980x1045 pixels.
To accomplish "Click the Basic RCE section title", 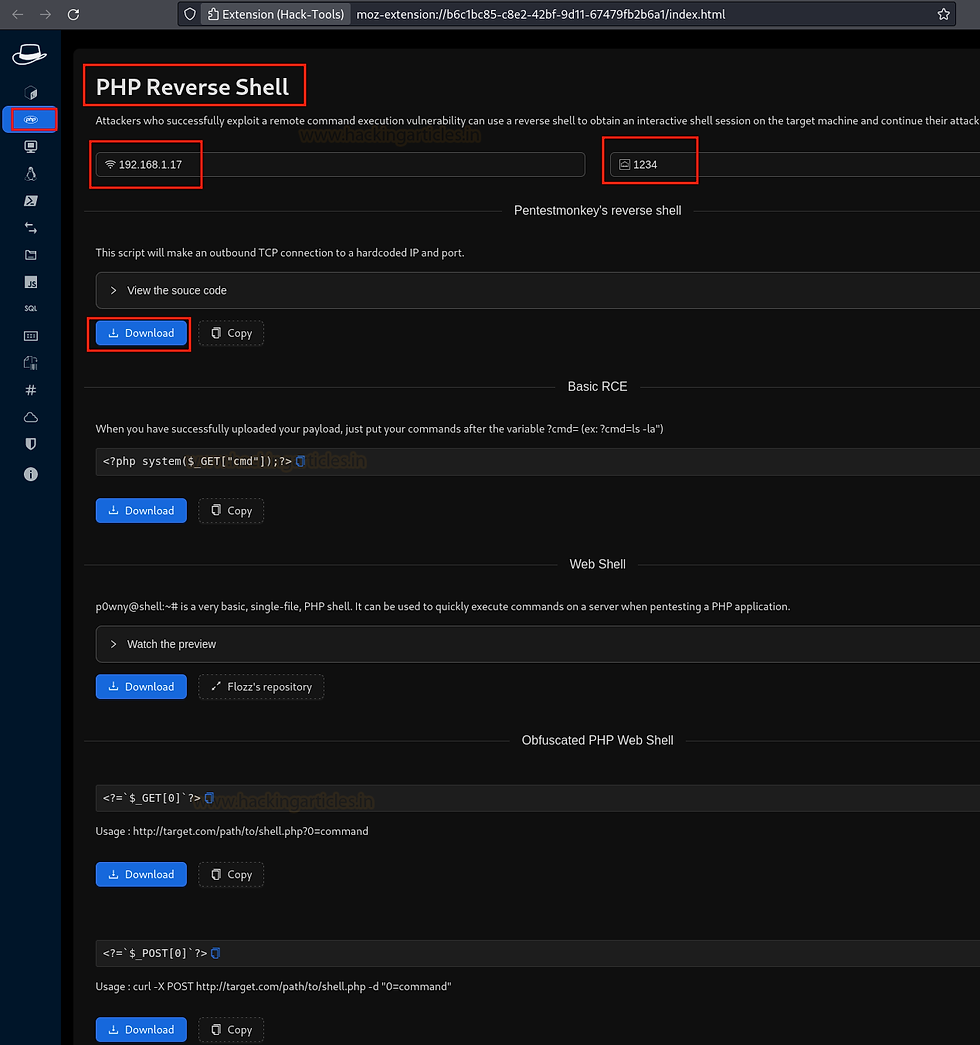I will 597,387.
